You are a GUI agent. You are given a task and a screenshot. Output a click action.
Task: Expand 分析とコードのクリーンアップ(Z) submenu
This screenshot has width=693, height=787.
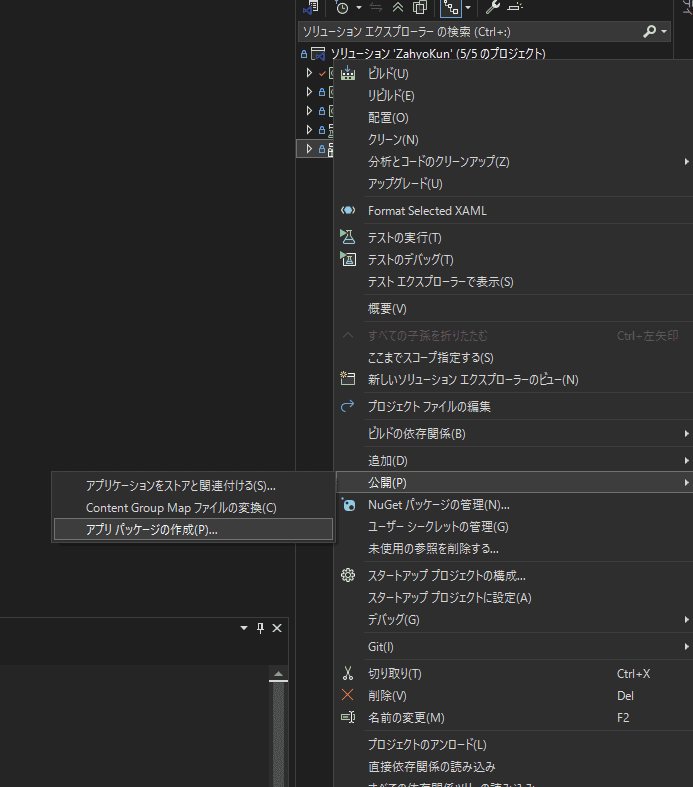(514, 162)
